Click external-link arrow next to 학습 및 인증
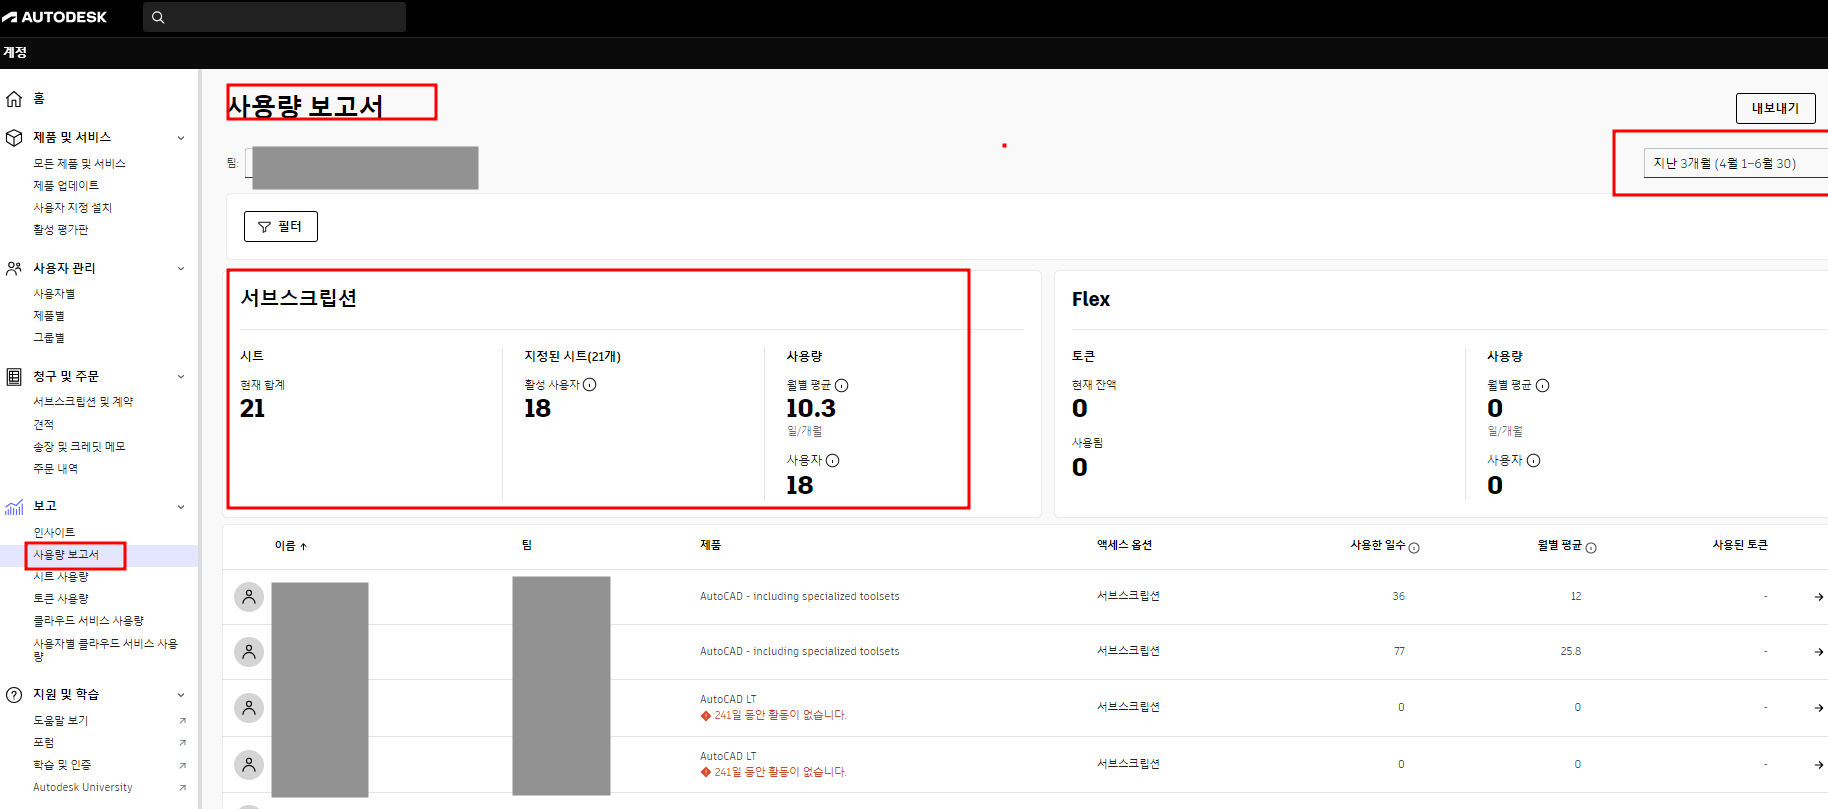This screenshot has width=1828, height=809. point(182,765)
